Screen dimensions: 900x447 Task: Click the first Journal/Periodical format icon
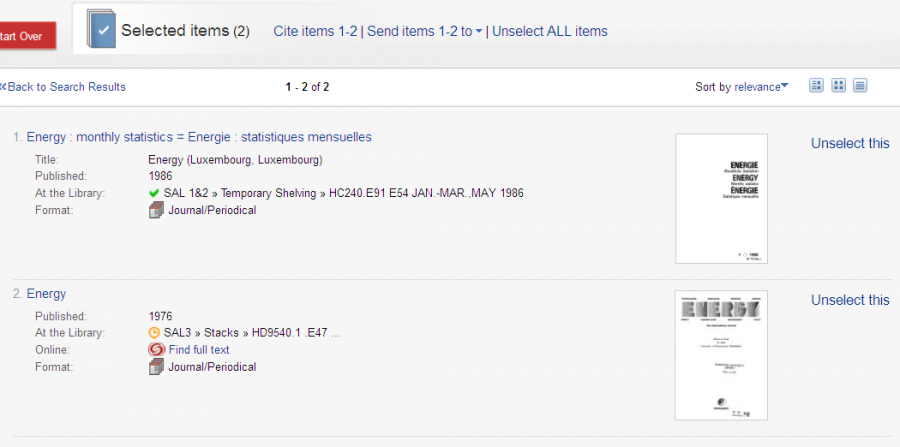pos(156,211)
